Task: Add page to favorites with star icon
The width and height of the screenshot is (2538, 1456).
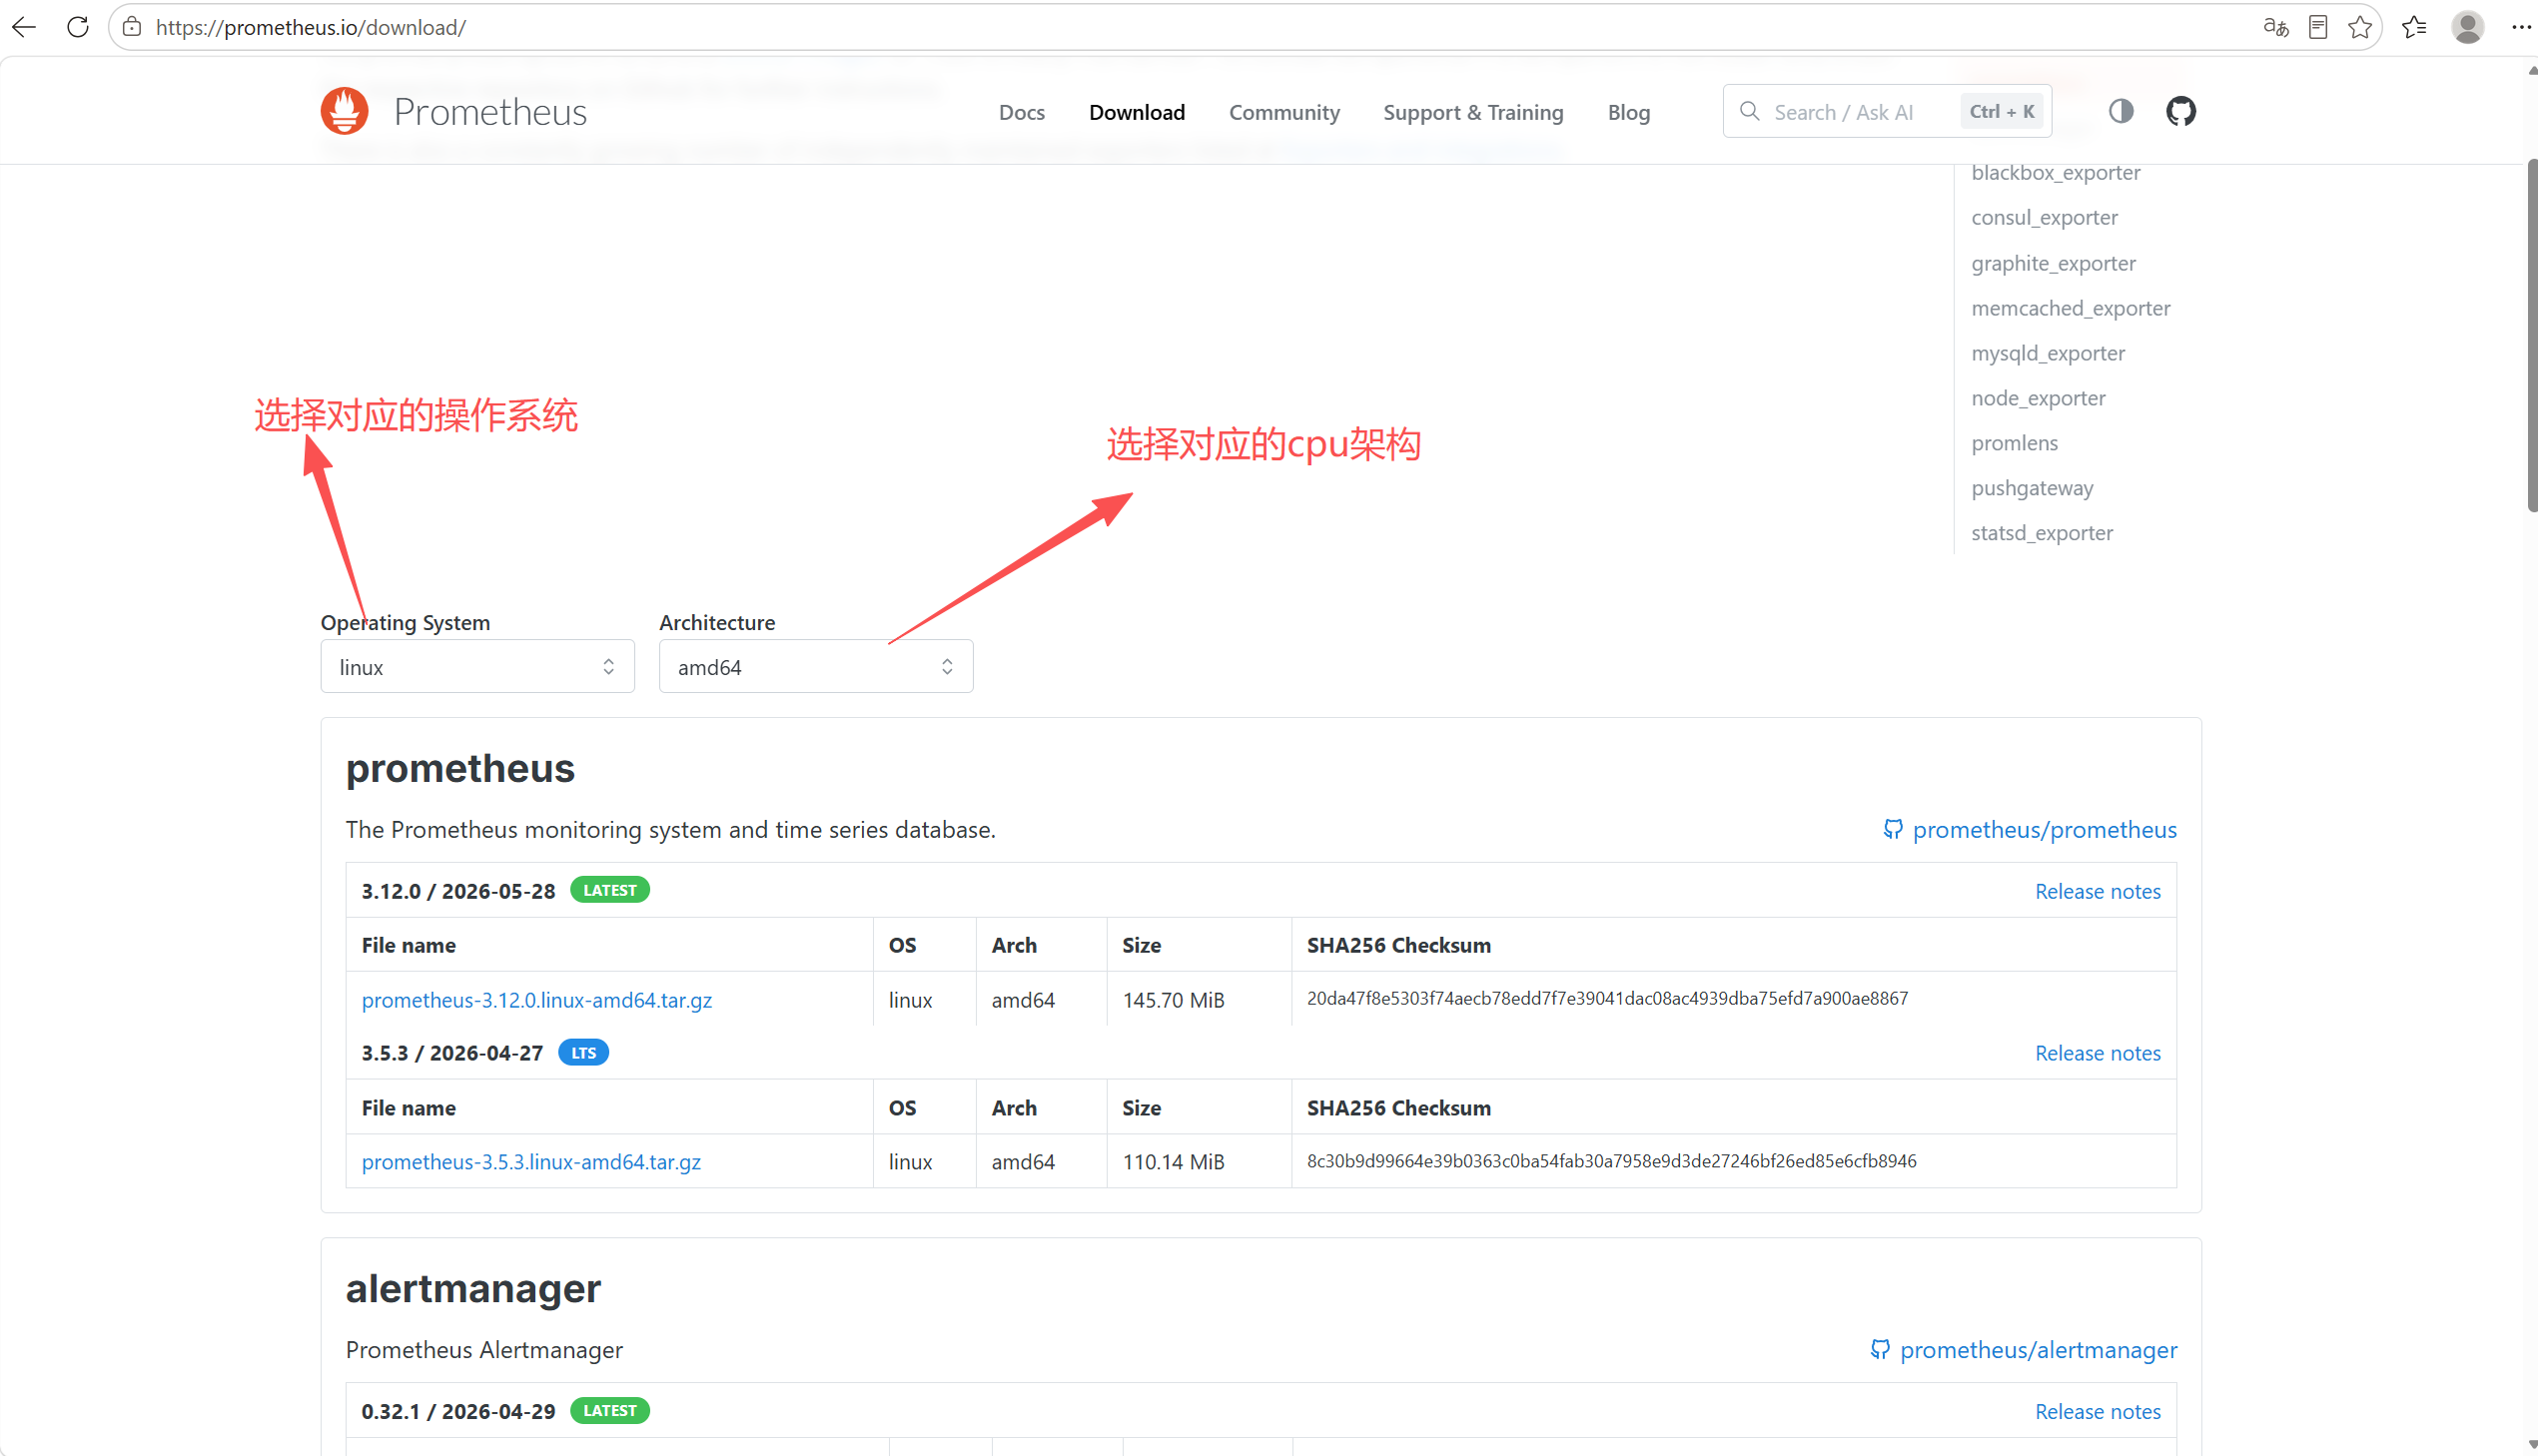Action: 2360,27
